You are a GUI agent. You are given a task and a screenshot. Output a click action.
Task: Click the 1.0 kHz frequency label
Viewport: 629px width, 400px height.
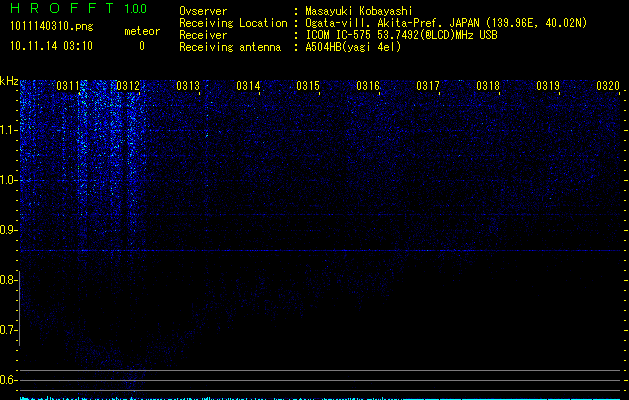click(8, 180)
